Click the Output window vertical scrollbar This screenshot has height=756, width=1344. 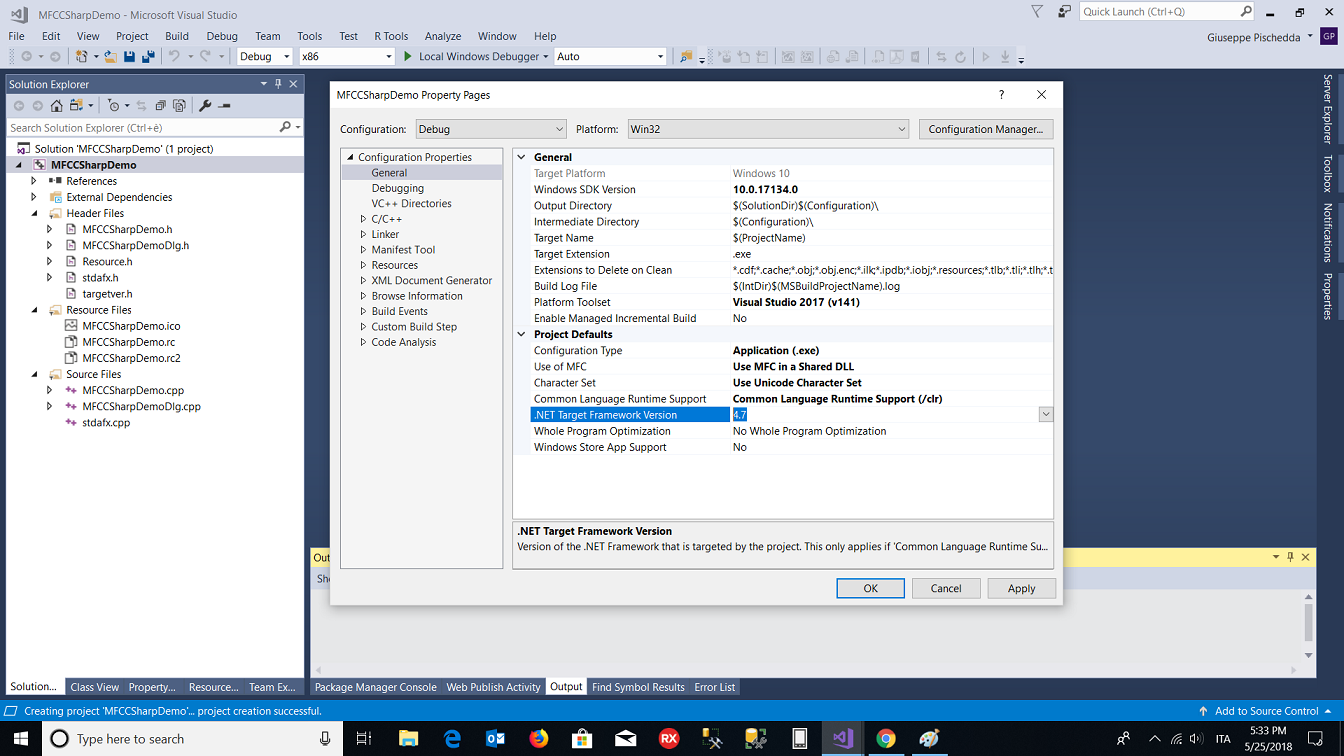click(x=1308, y=626)
